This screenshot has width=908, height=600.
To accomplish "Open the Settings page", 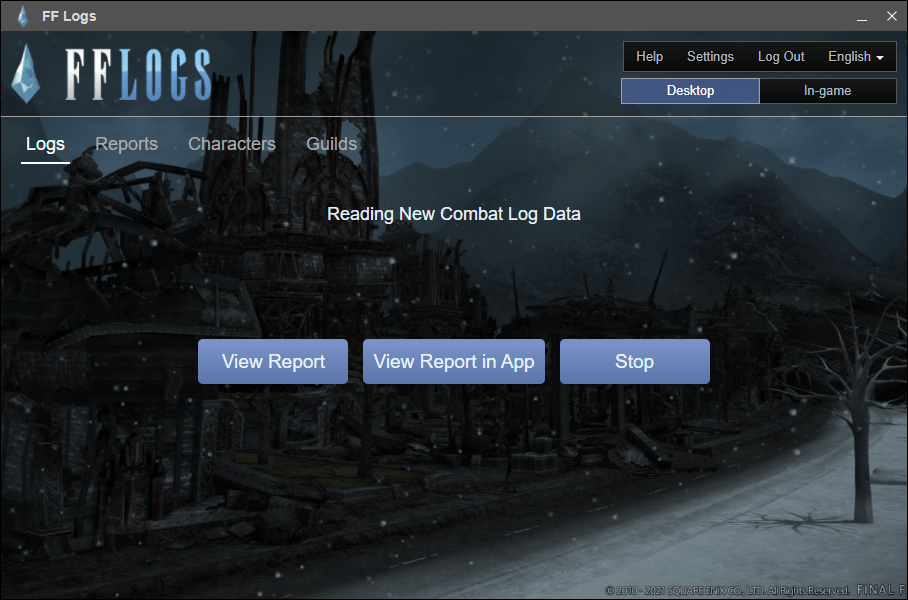I will point(710,57).
